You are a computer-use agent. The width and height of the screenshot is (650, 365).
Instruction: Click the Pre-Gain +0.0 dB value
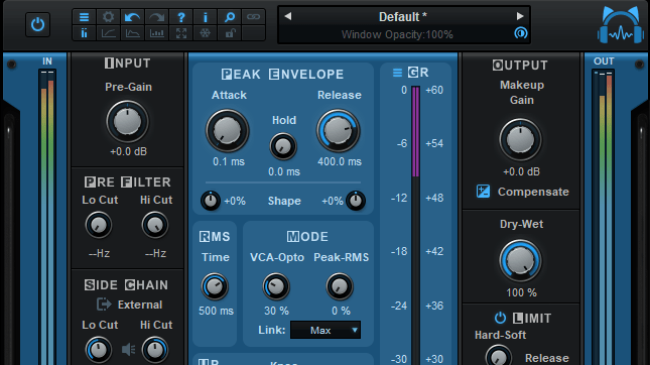129,151
